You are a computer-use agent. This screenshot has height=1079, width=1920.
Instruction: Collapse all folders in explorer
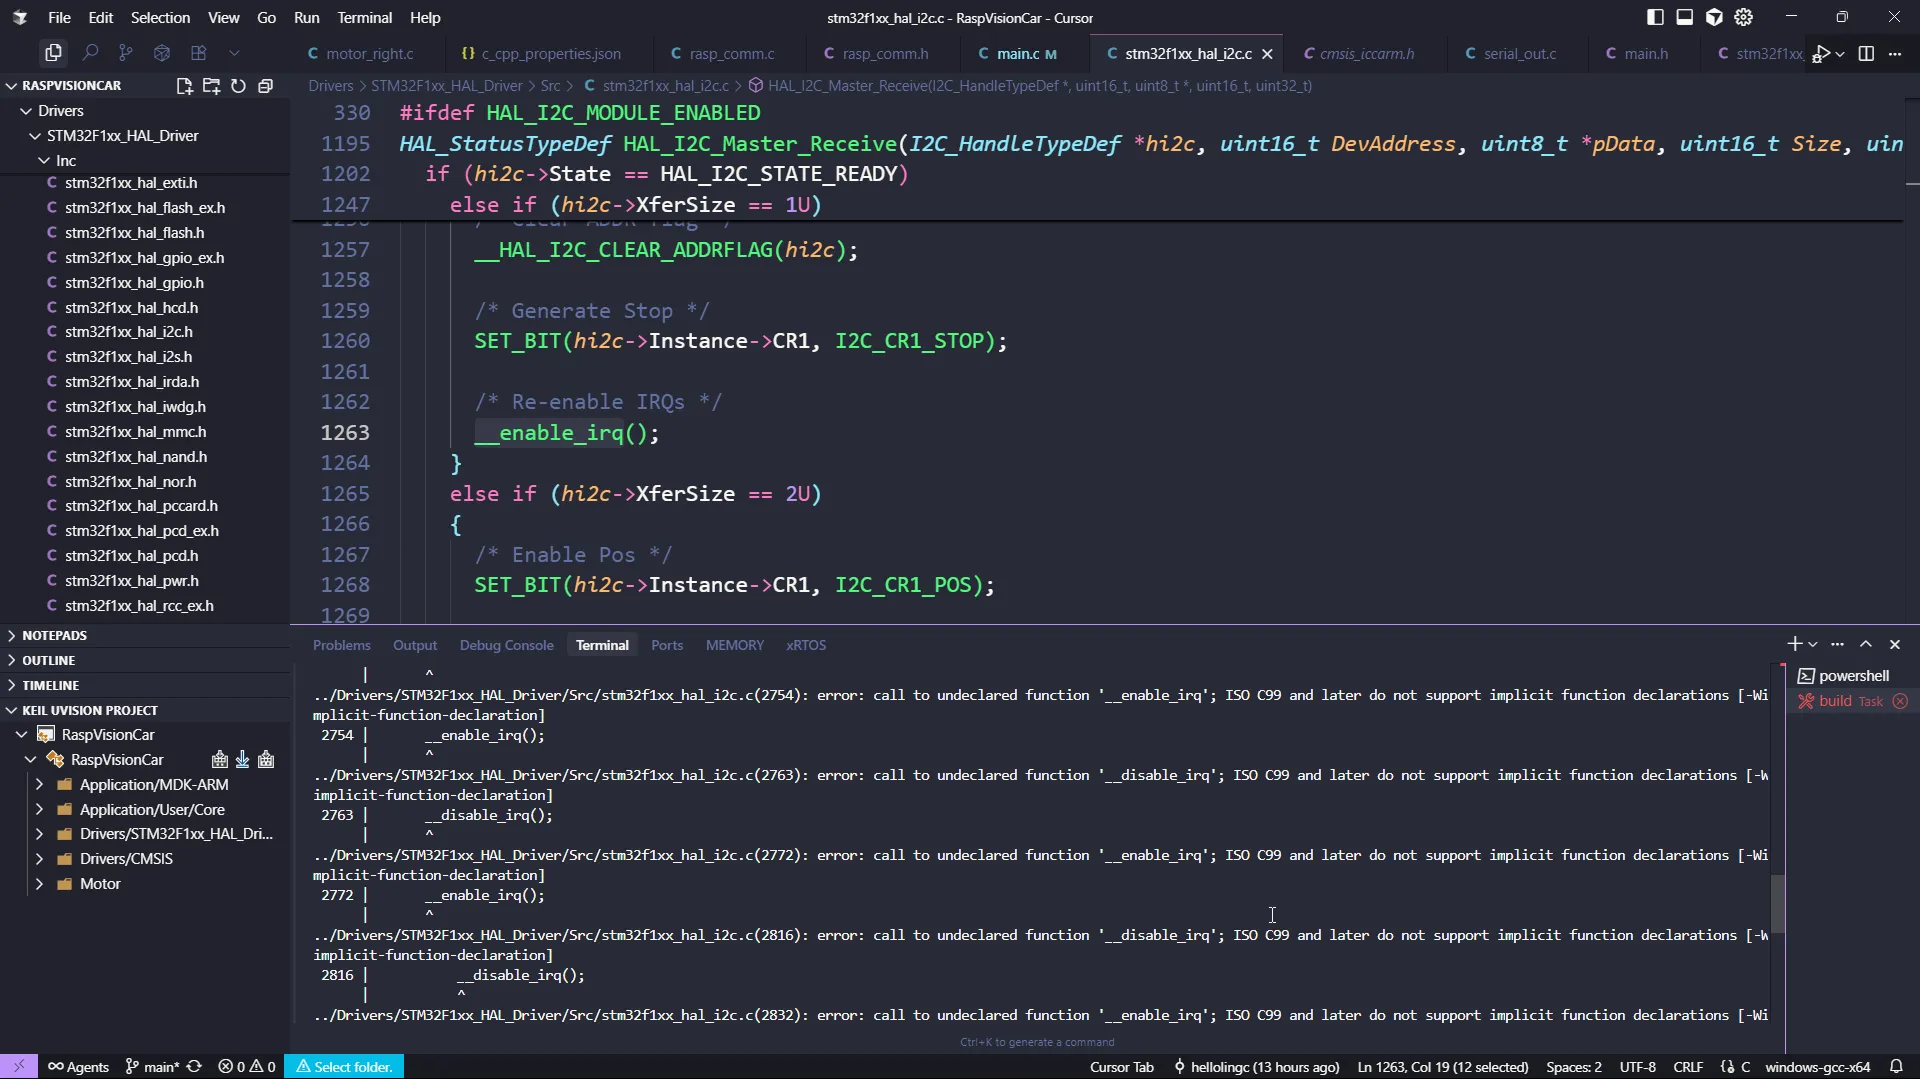tap(265, 86)
